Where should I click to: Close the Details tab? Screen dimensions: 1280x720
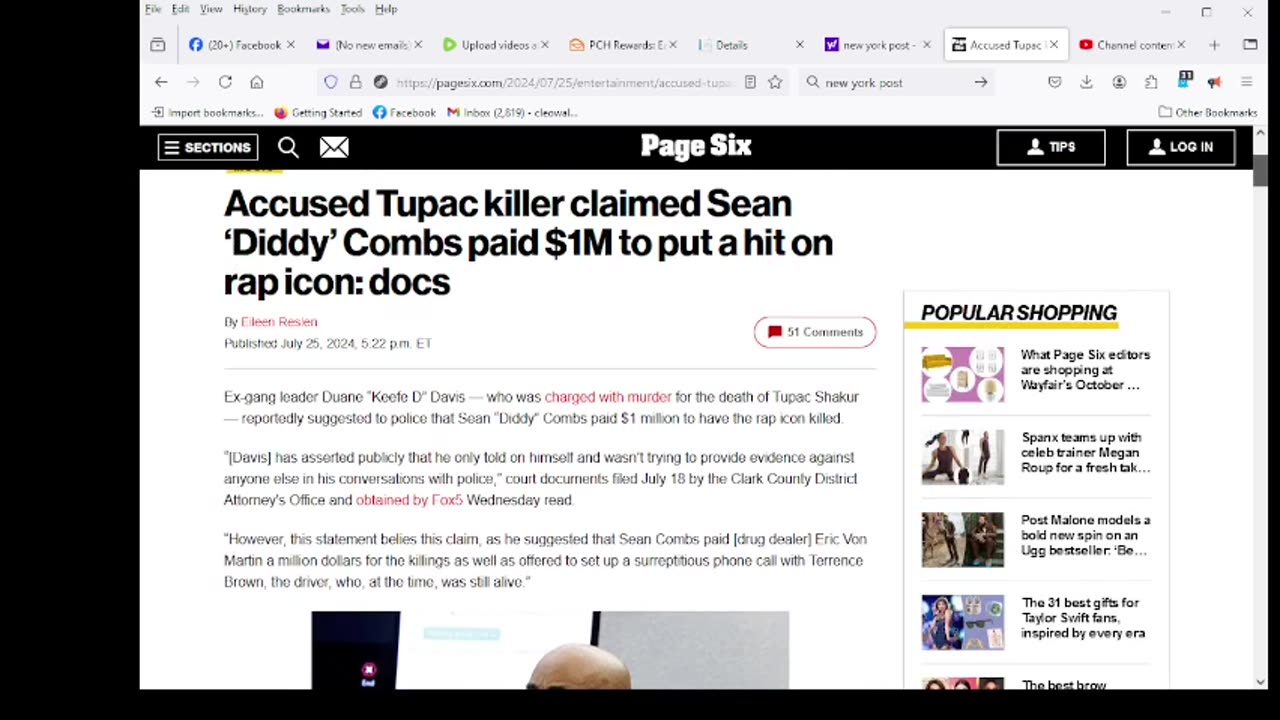point(799,45)
